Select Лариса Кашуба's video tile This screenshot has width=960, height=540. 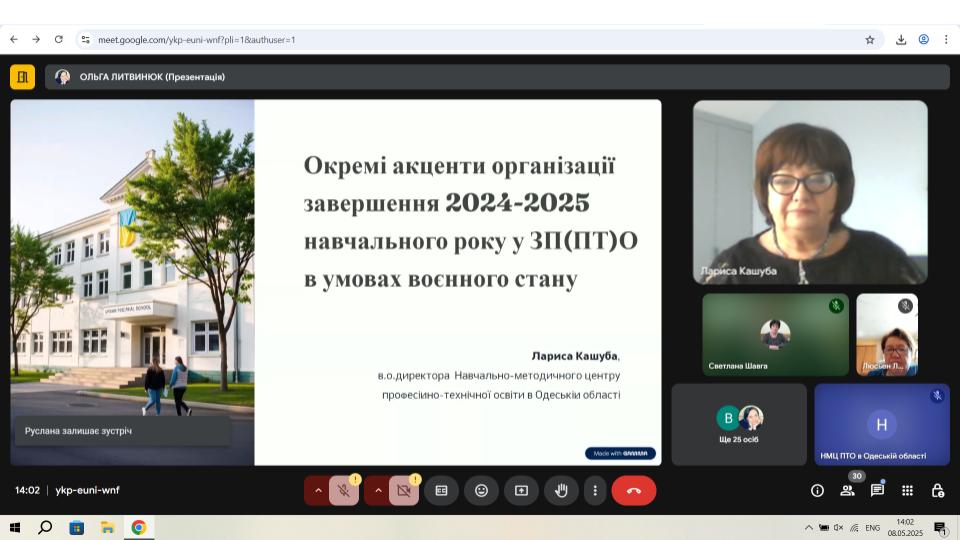point(810,192)
